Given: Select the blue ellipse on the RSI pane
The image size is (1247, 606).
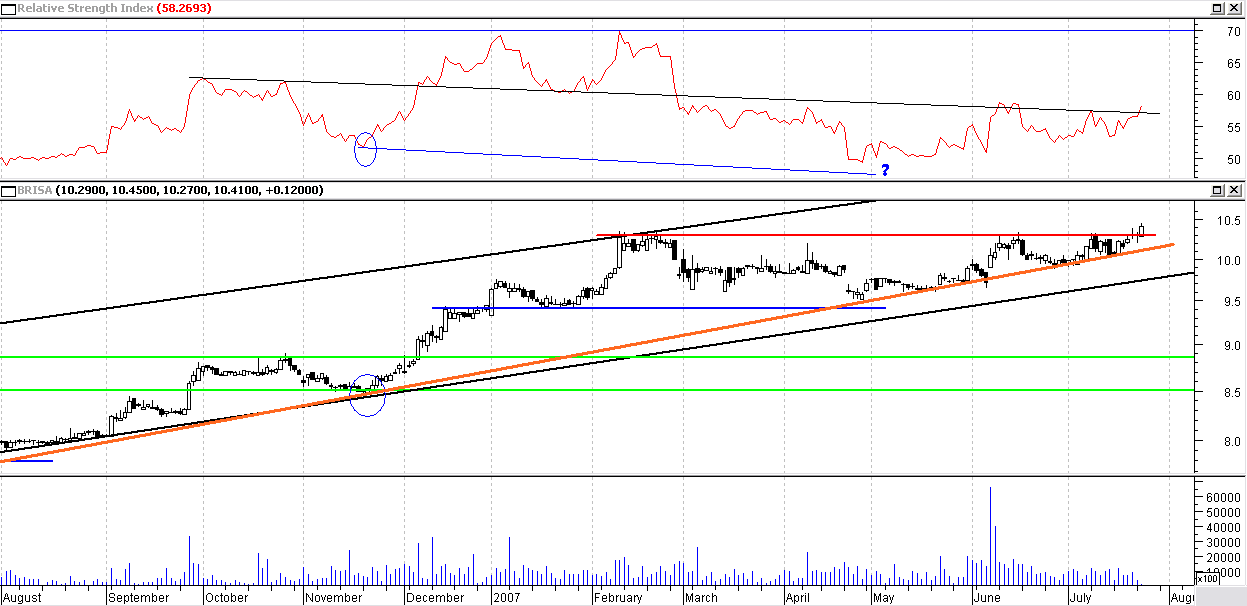Looking at the screenshot, I should 366,149.
